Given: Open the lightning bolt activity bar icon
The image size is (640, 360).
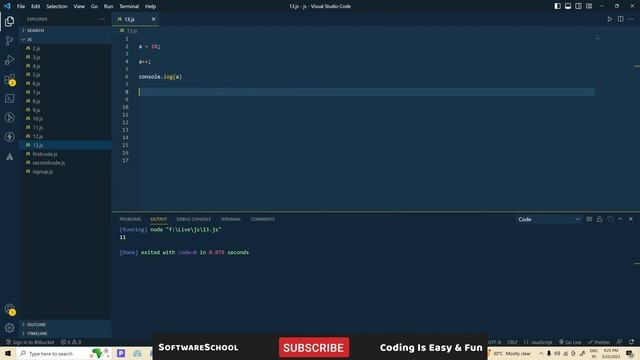Looking at the screenshot, I should [x=9, y=137].
